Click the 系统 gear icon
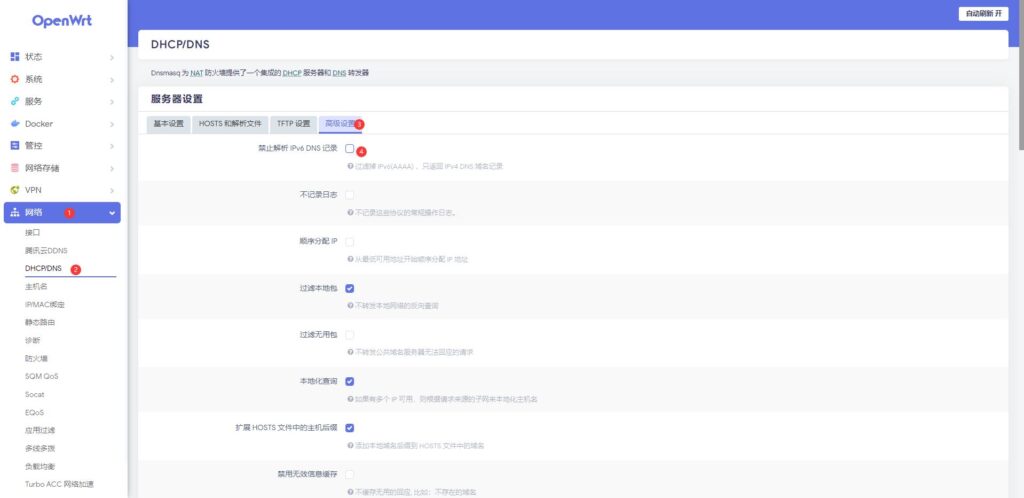 point(15,79)
